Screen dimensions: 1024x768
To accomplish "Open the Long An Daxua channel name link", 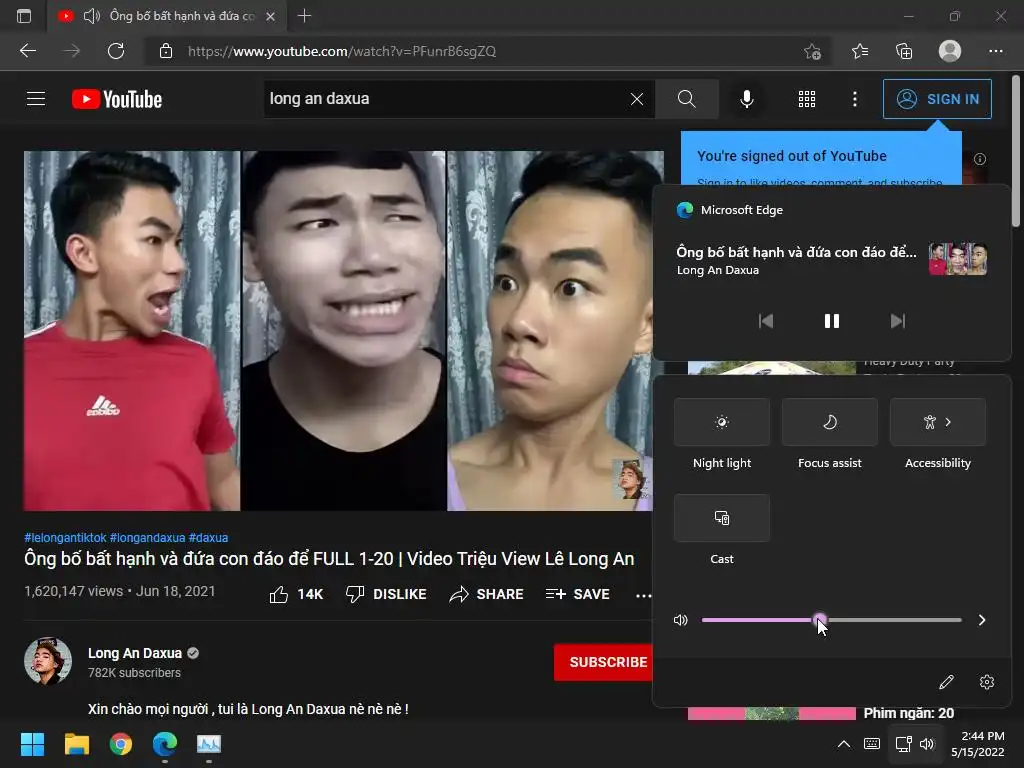I will pyautogui.click(x=135, y=653).
